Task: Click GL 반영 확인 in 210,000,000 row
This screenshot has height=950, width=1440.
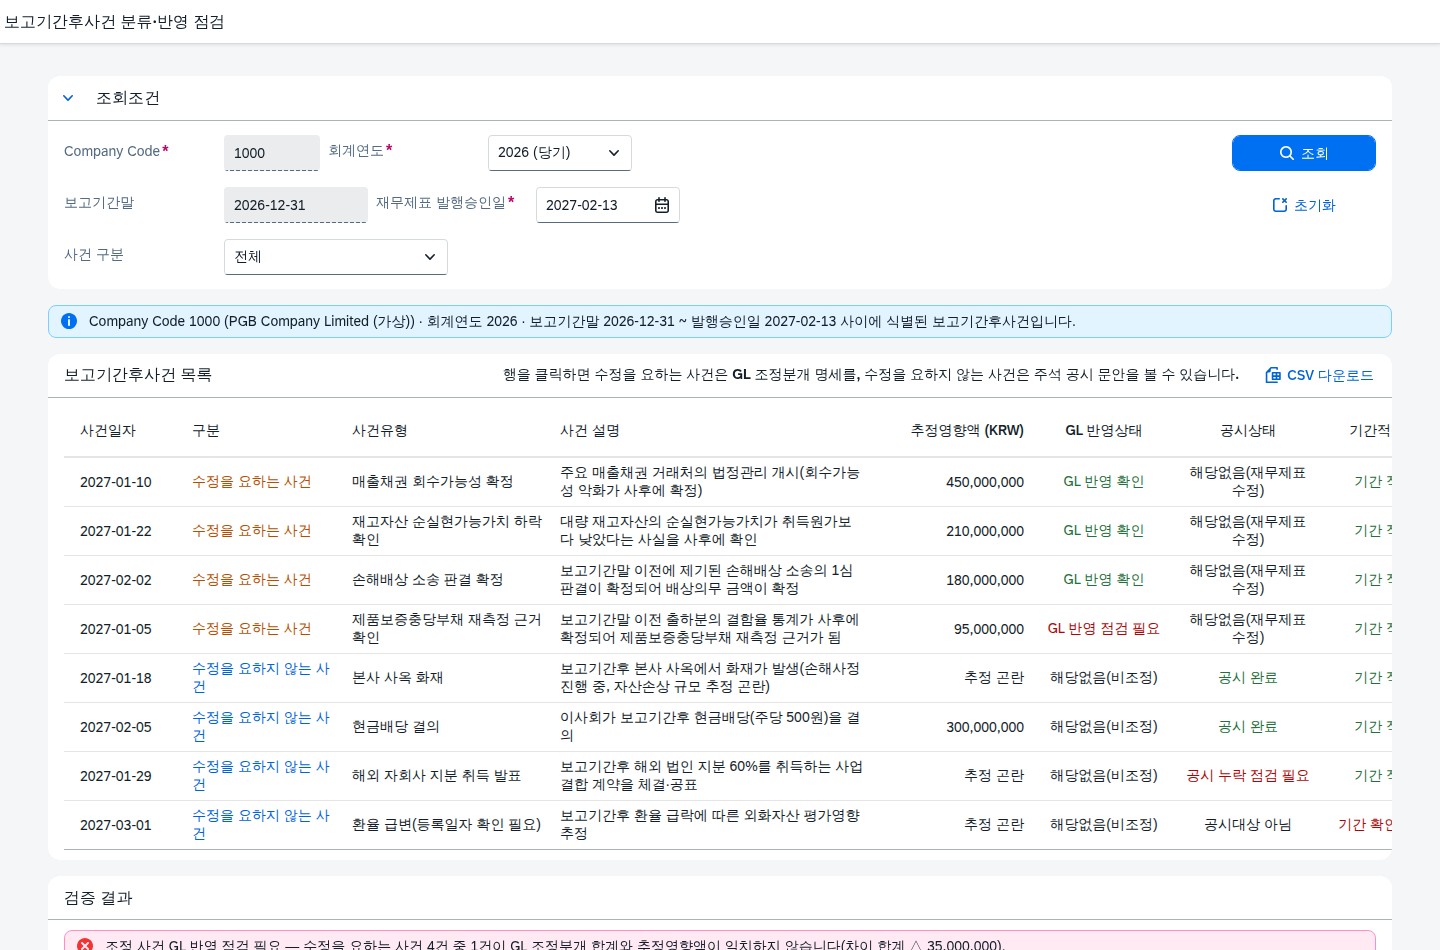Action: (x=1103, y=531)
